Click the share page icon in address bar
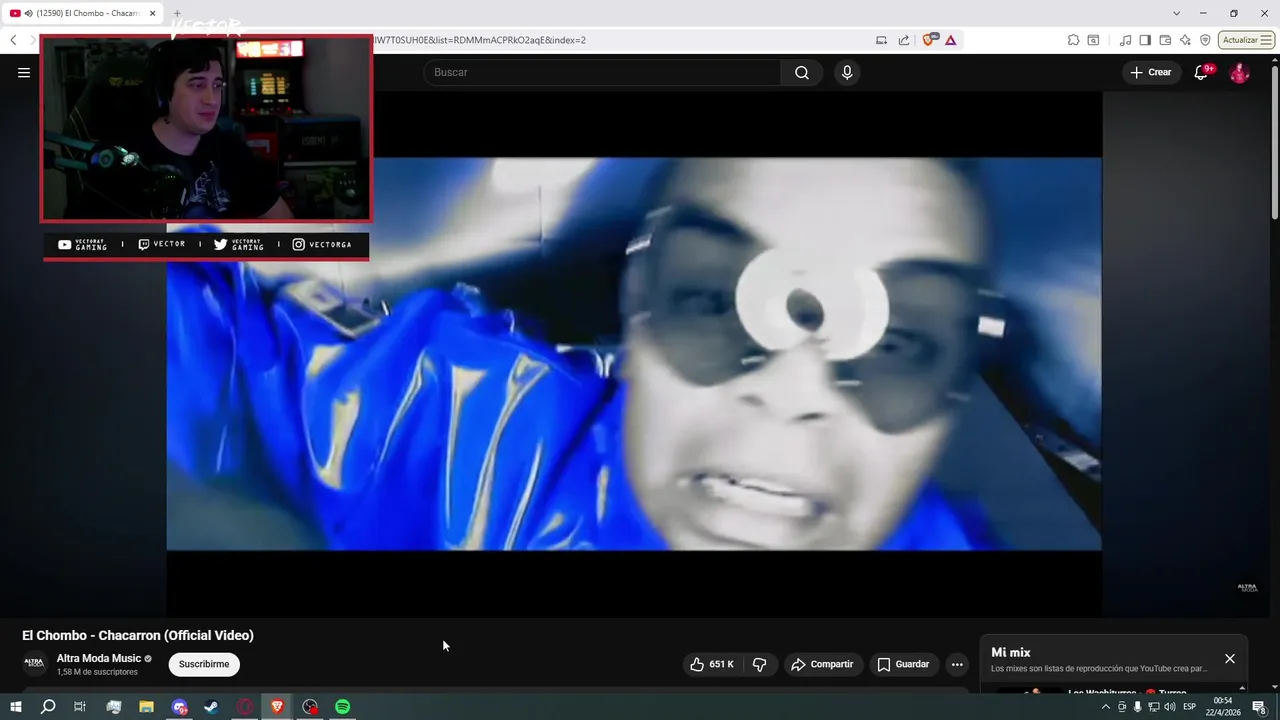The height and width of the screenshot is (720, 1280). point(904,40)
